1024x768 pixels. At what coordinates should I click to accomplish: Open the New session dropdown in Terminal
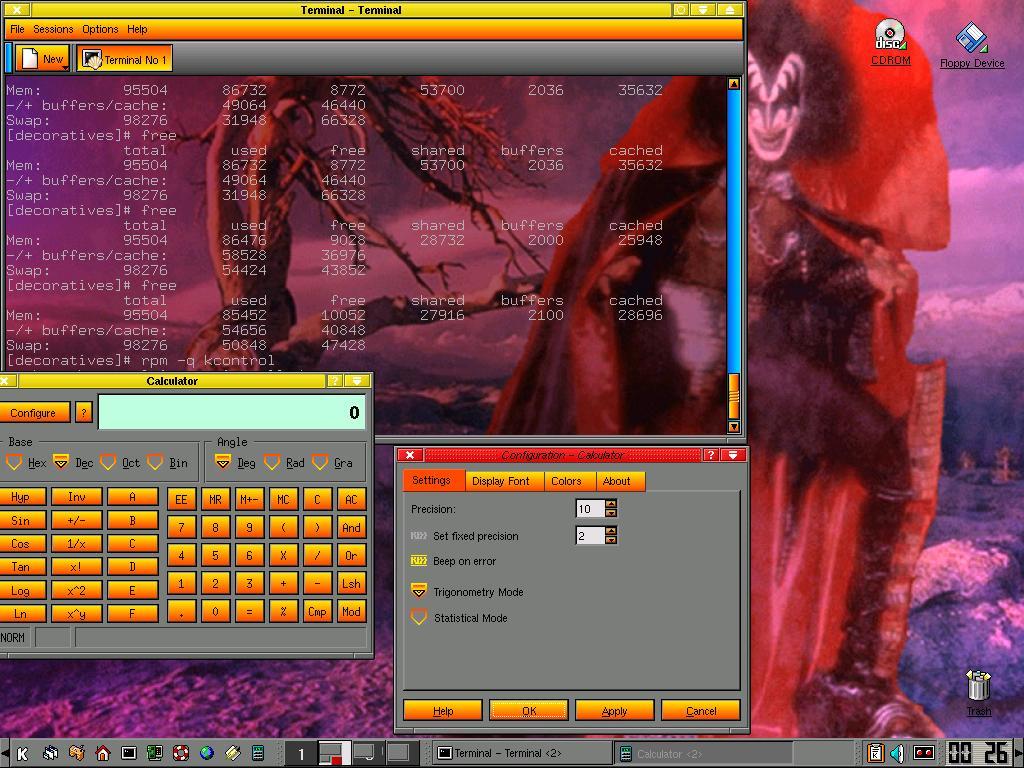point(42,59)
